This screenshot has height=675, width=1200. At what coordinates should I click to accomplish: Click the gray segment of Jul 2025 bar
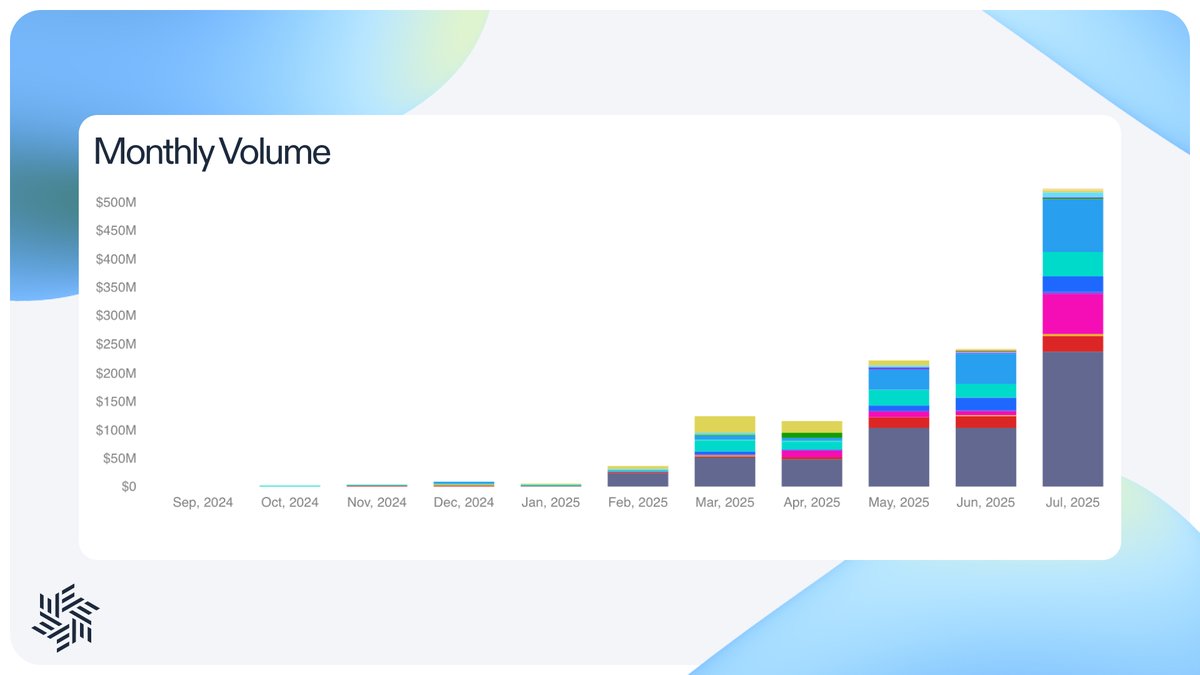[x=1073, y=419]
